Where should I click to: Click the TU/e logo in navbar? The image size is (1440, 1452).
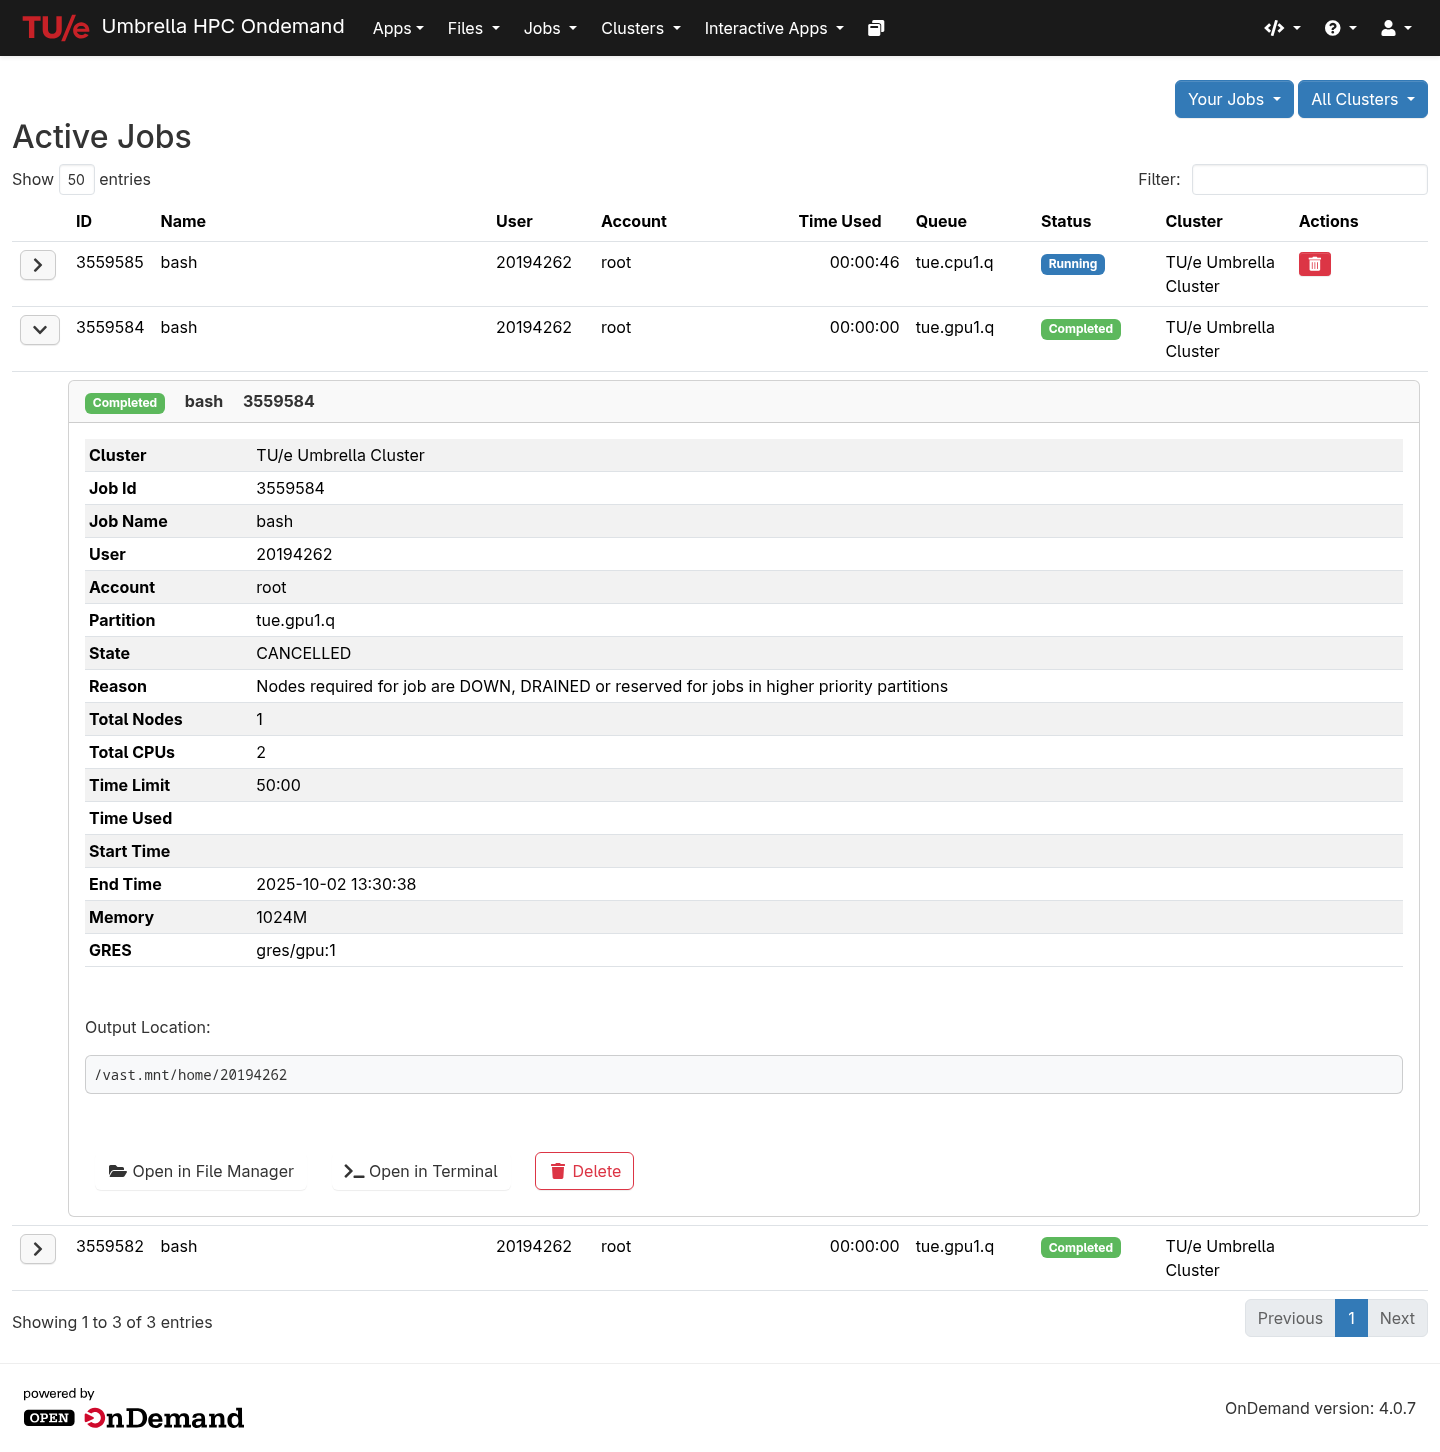point(56,28)
